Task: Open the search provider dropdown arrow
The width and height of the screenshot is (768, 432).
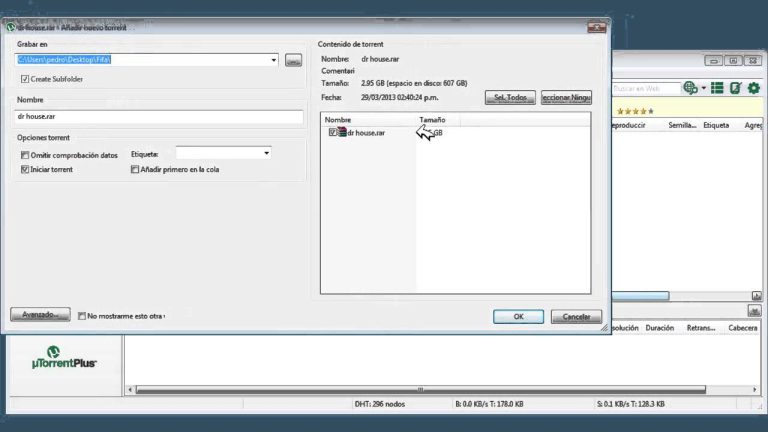Action: pos(703,88)
